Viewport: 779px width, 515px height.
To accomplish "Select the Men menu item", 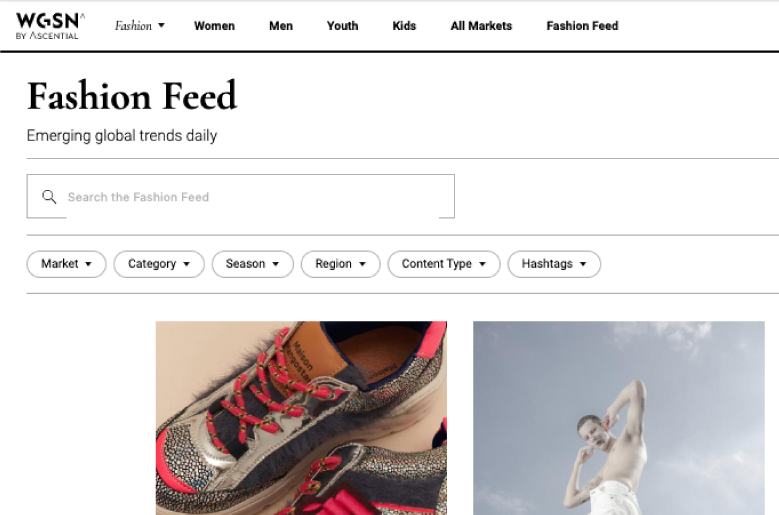I will [x=281, y=26].
